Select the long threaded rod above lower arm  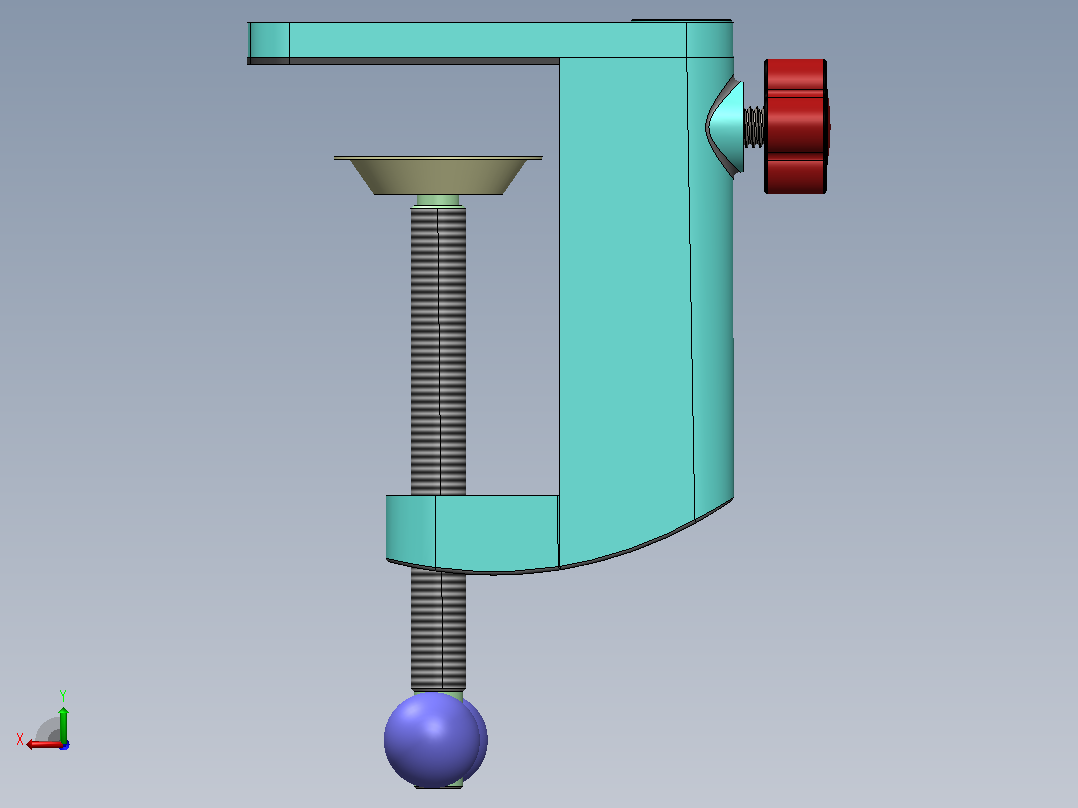pos(439,351)
